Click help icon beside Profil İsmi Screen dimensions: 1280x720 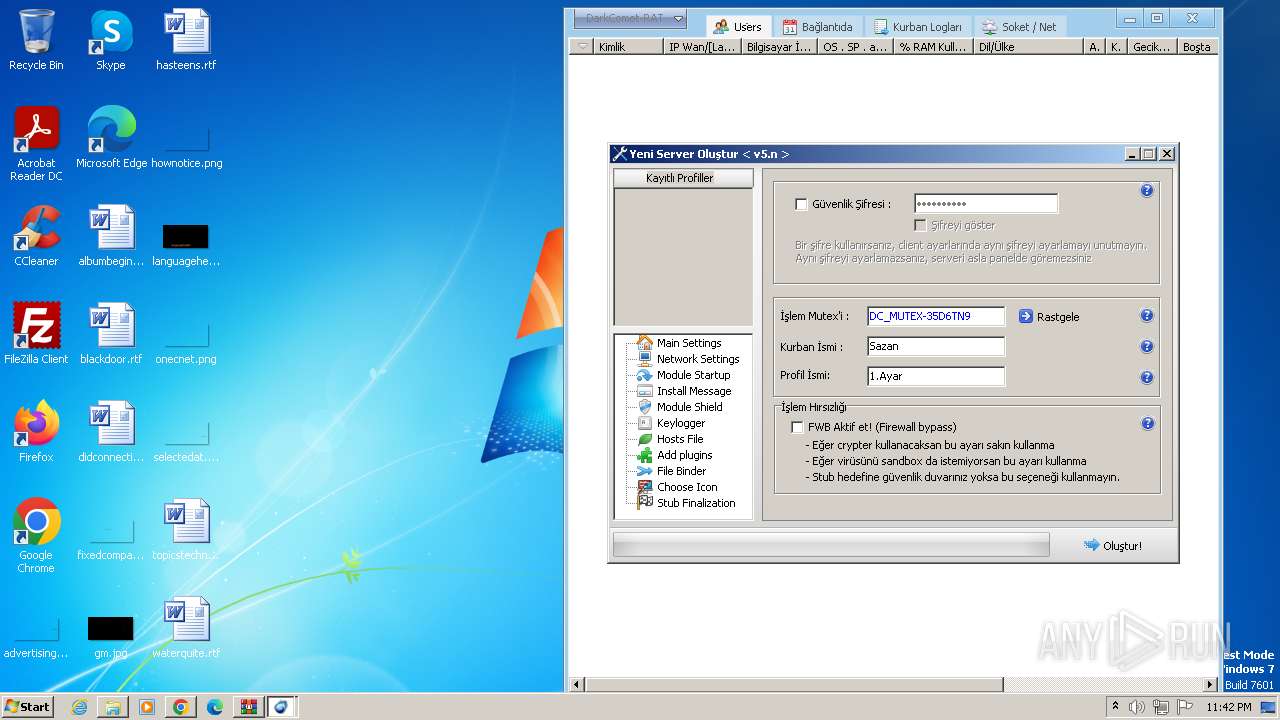(x=1147, y=377)
